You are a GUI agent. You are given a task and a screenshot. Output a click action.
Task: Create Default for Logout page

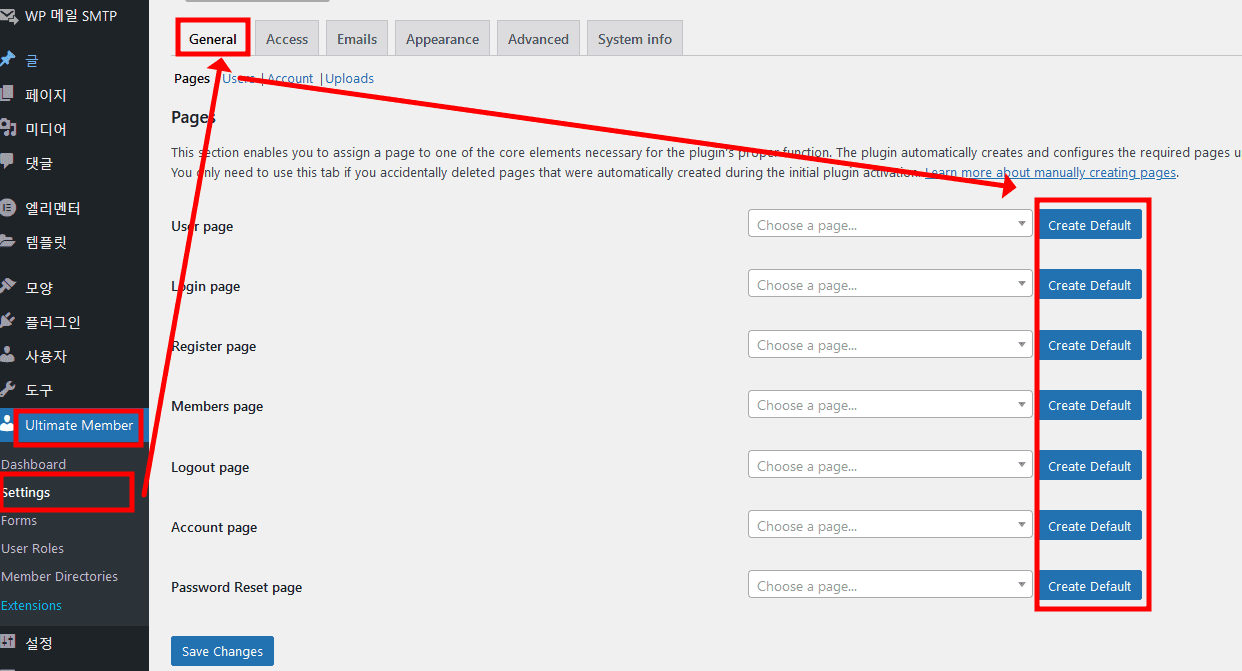(x=1090, y=466)
